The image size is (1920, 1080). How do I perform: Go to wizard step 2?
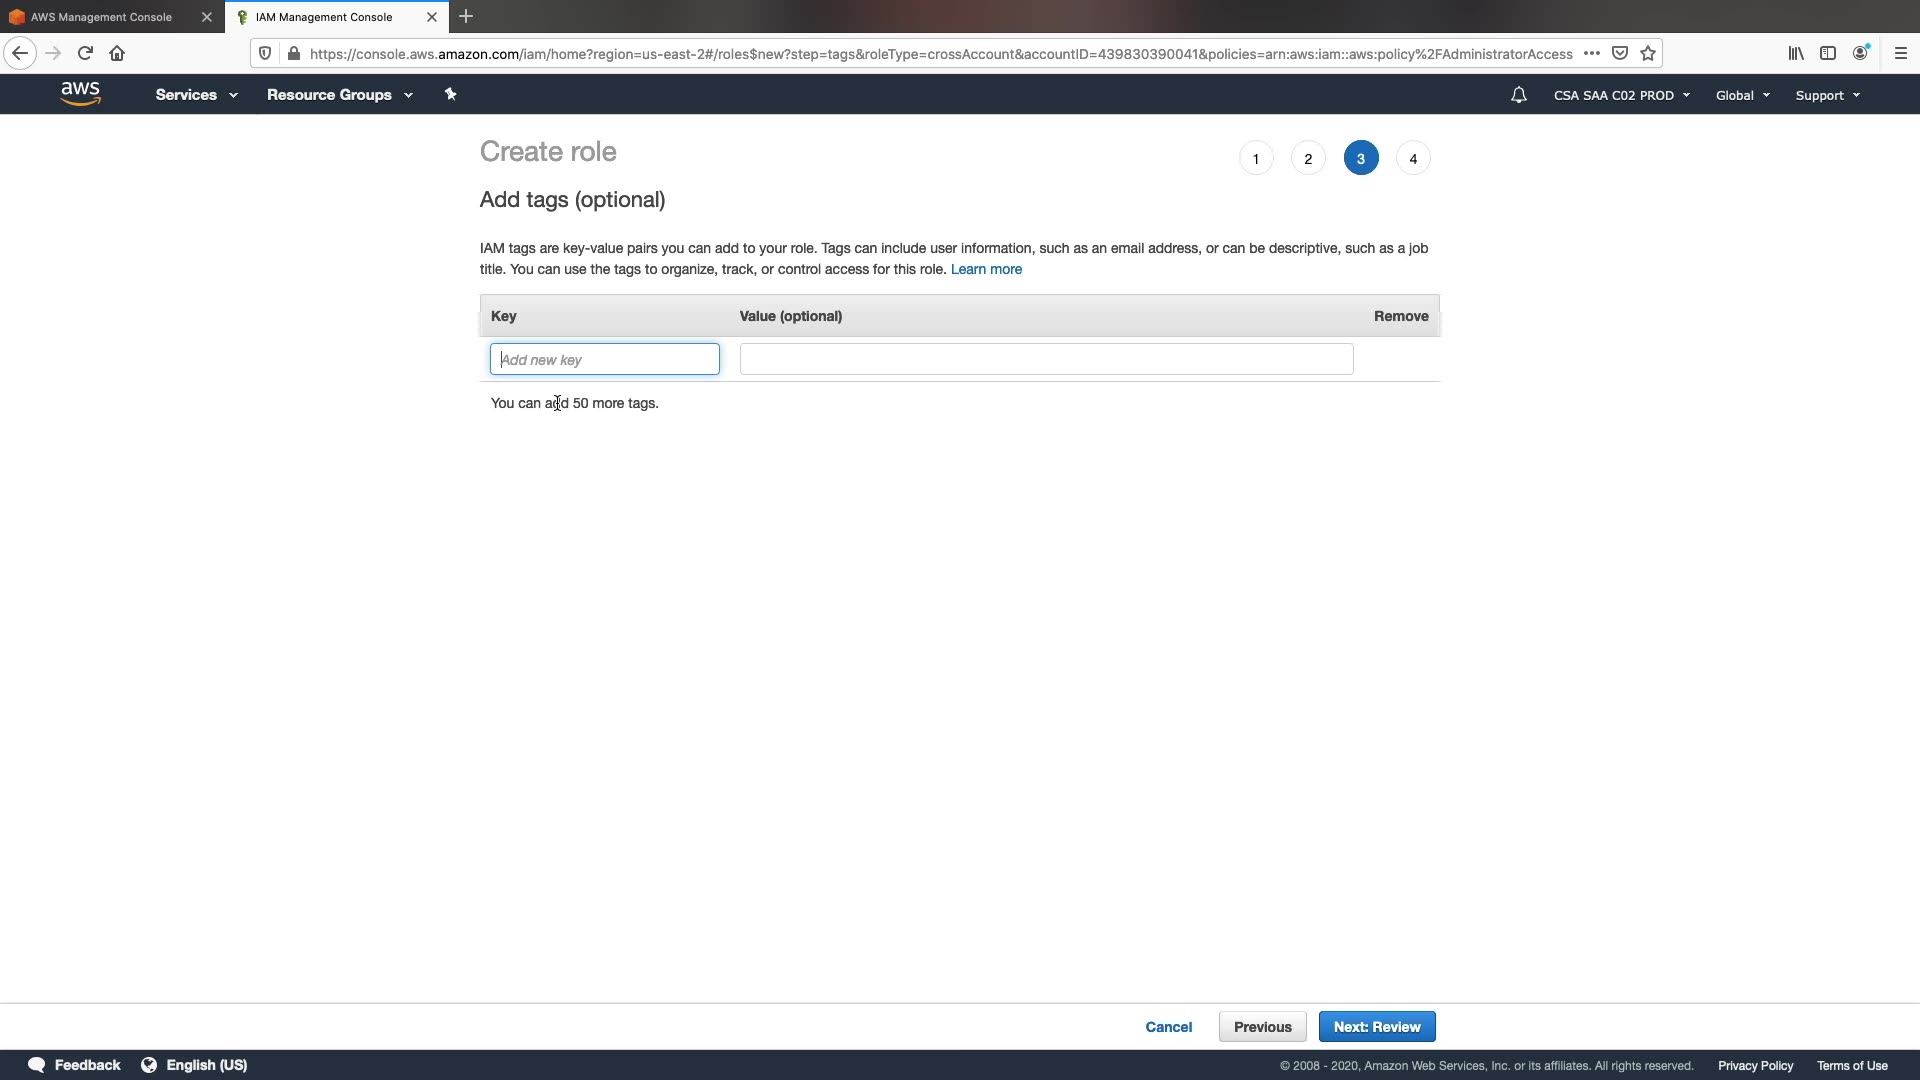1308,158
